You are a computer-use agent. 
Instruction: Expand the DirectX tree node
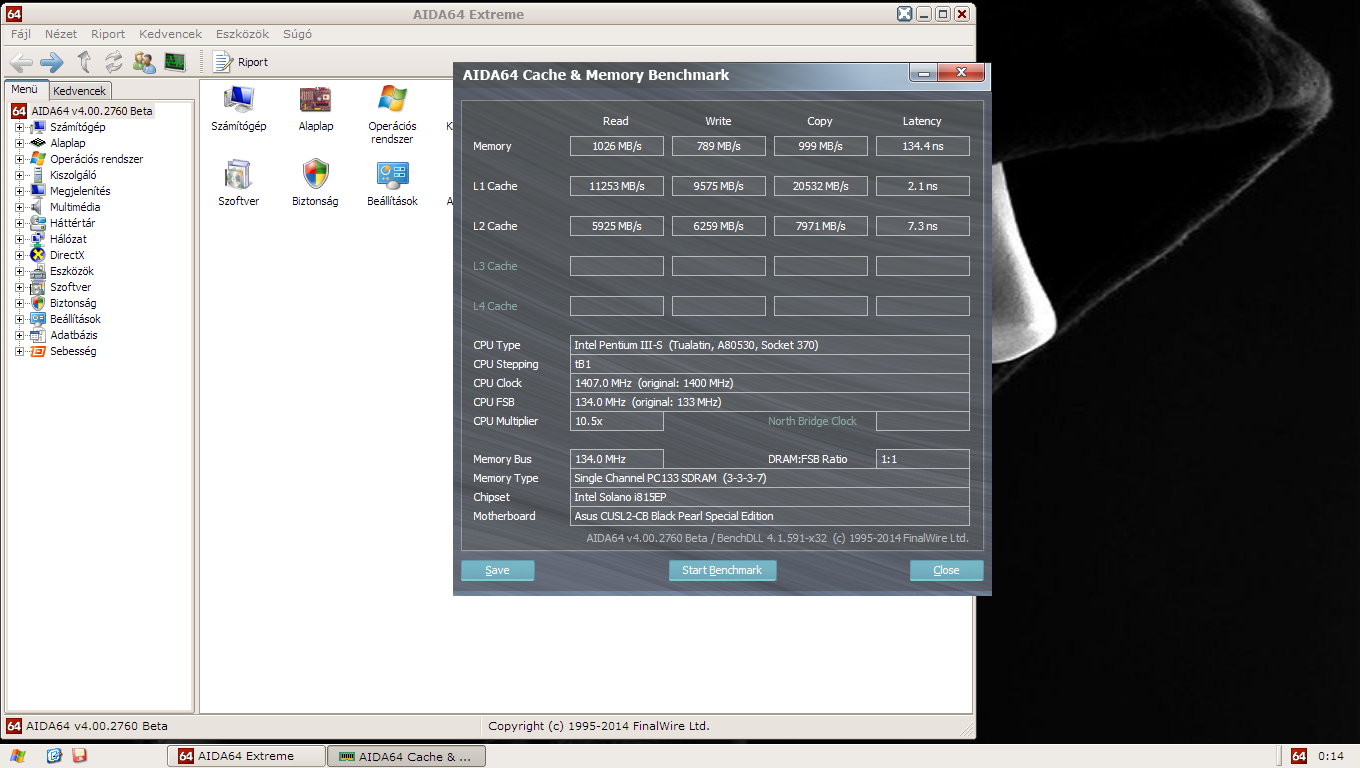(19, 255)
